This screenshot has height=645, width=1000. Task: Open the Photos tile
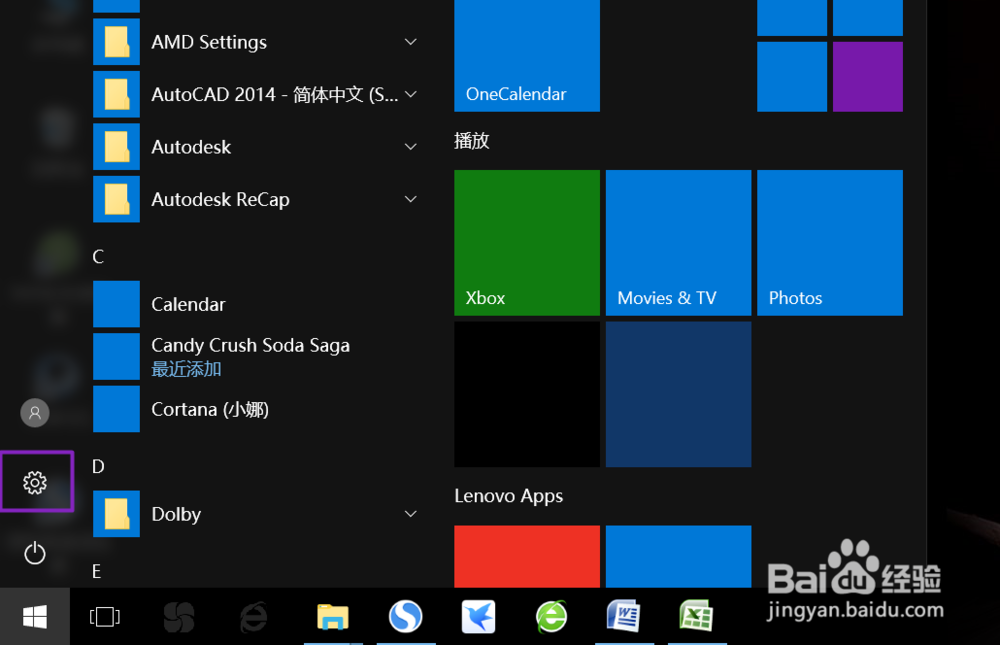point(830,242)
